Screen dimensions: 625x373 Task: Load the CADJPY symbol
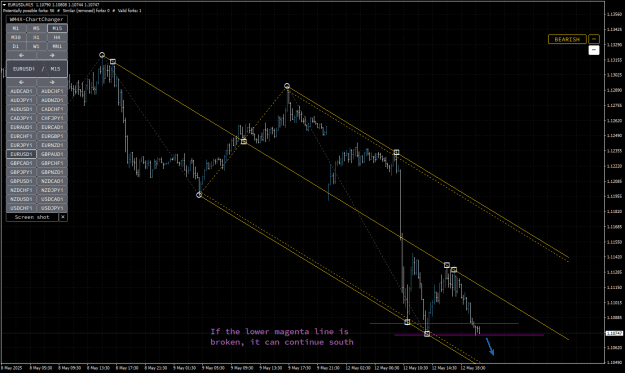22,118
